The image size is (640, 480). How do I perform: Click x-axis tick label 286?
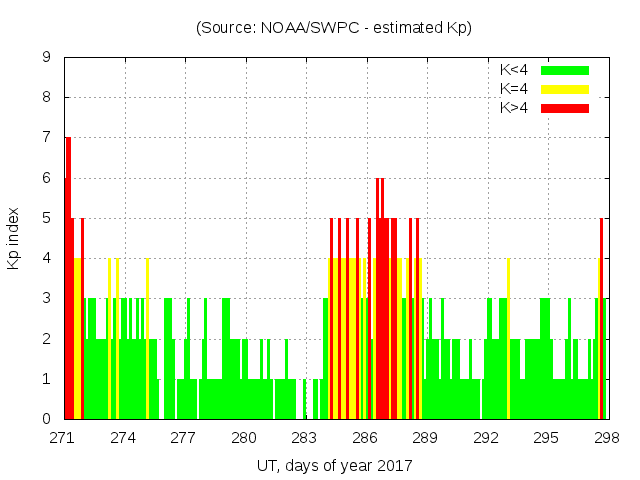[x=365, y=438]
